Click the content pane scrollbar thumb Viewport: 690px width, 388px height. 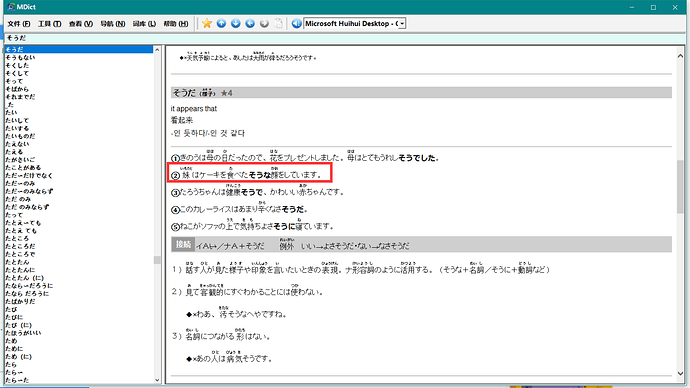click(680, 187)
